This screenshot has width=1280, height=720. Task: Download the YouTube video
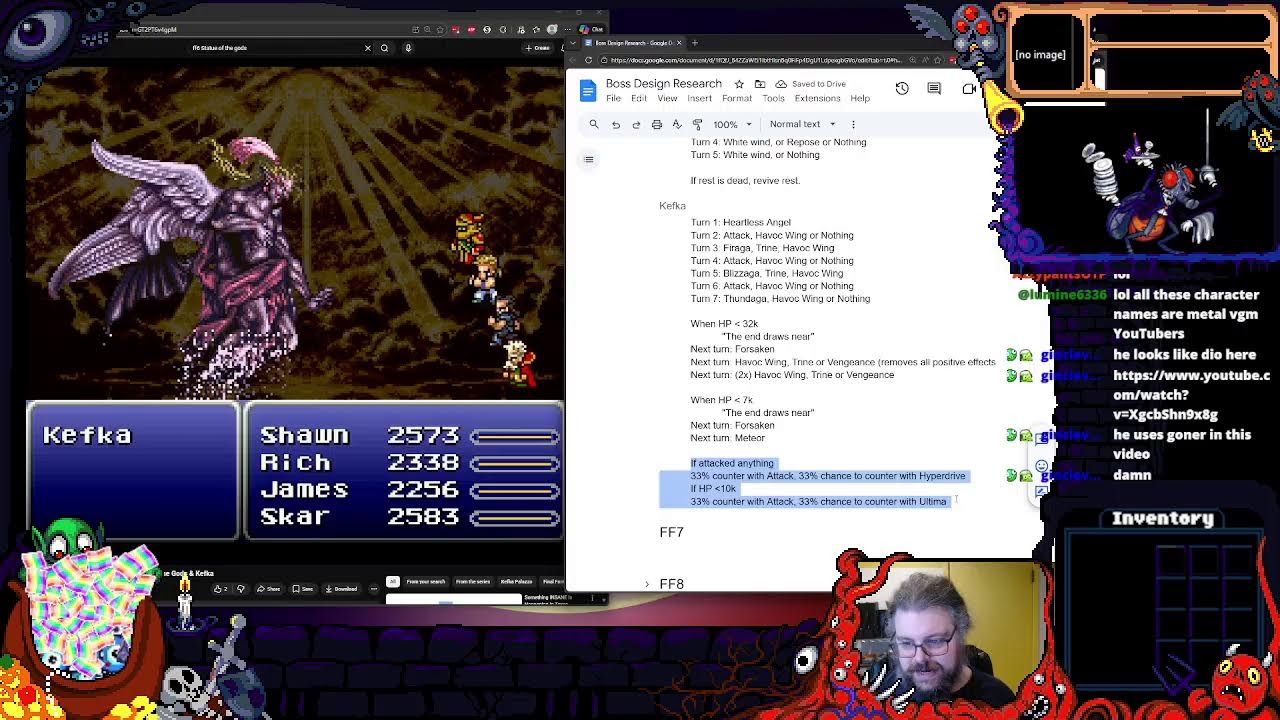342,589
